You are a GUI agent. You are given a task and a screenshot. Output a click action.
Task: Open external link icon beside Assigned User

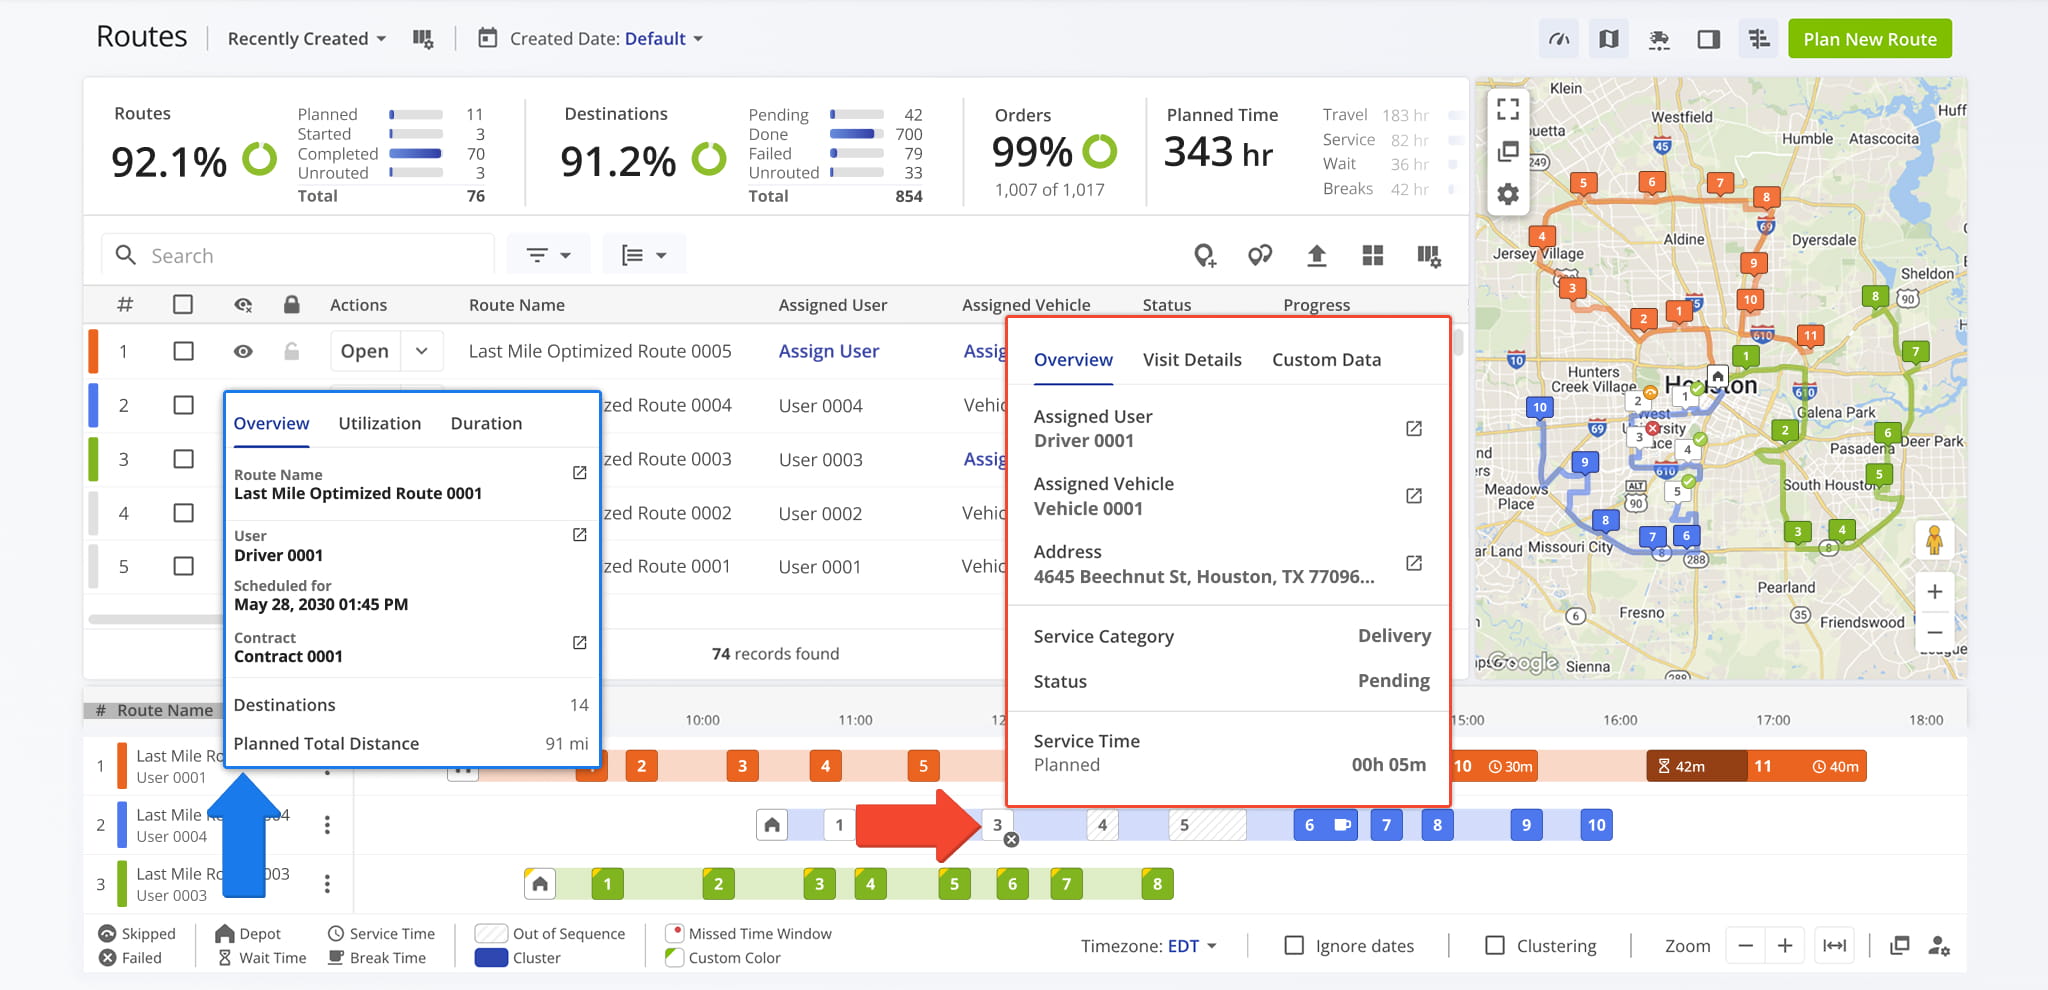(1414, 428)
